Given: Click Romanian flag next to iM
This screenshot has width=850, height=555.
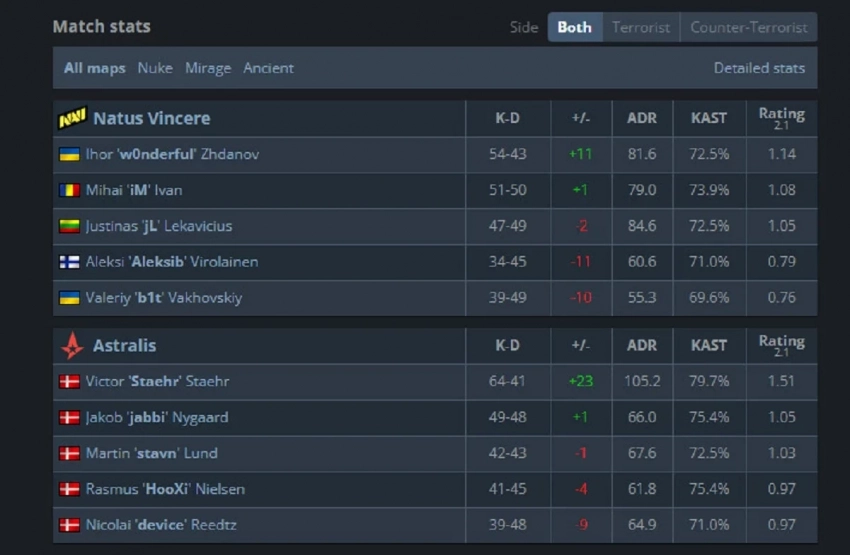Looking at the screenshot, I should [69, 190].
